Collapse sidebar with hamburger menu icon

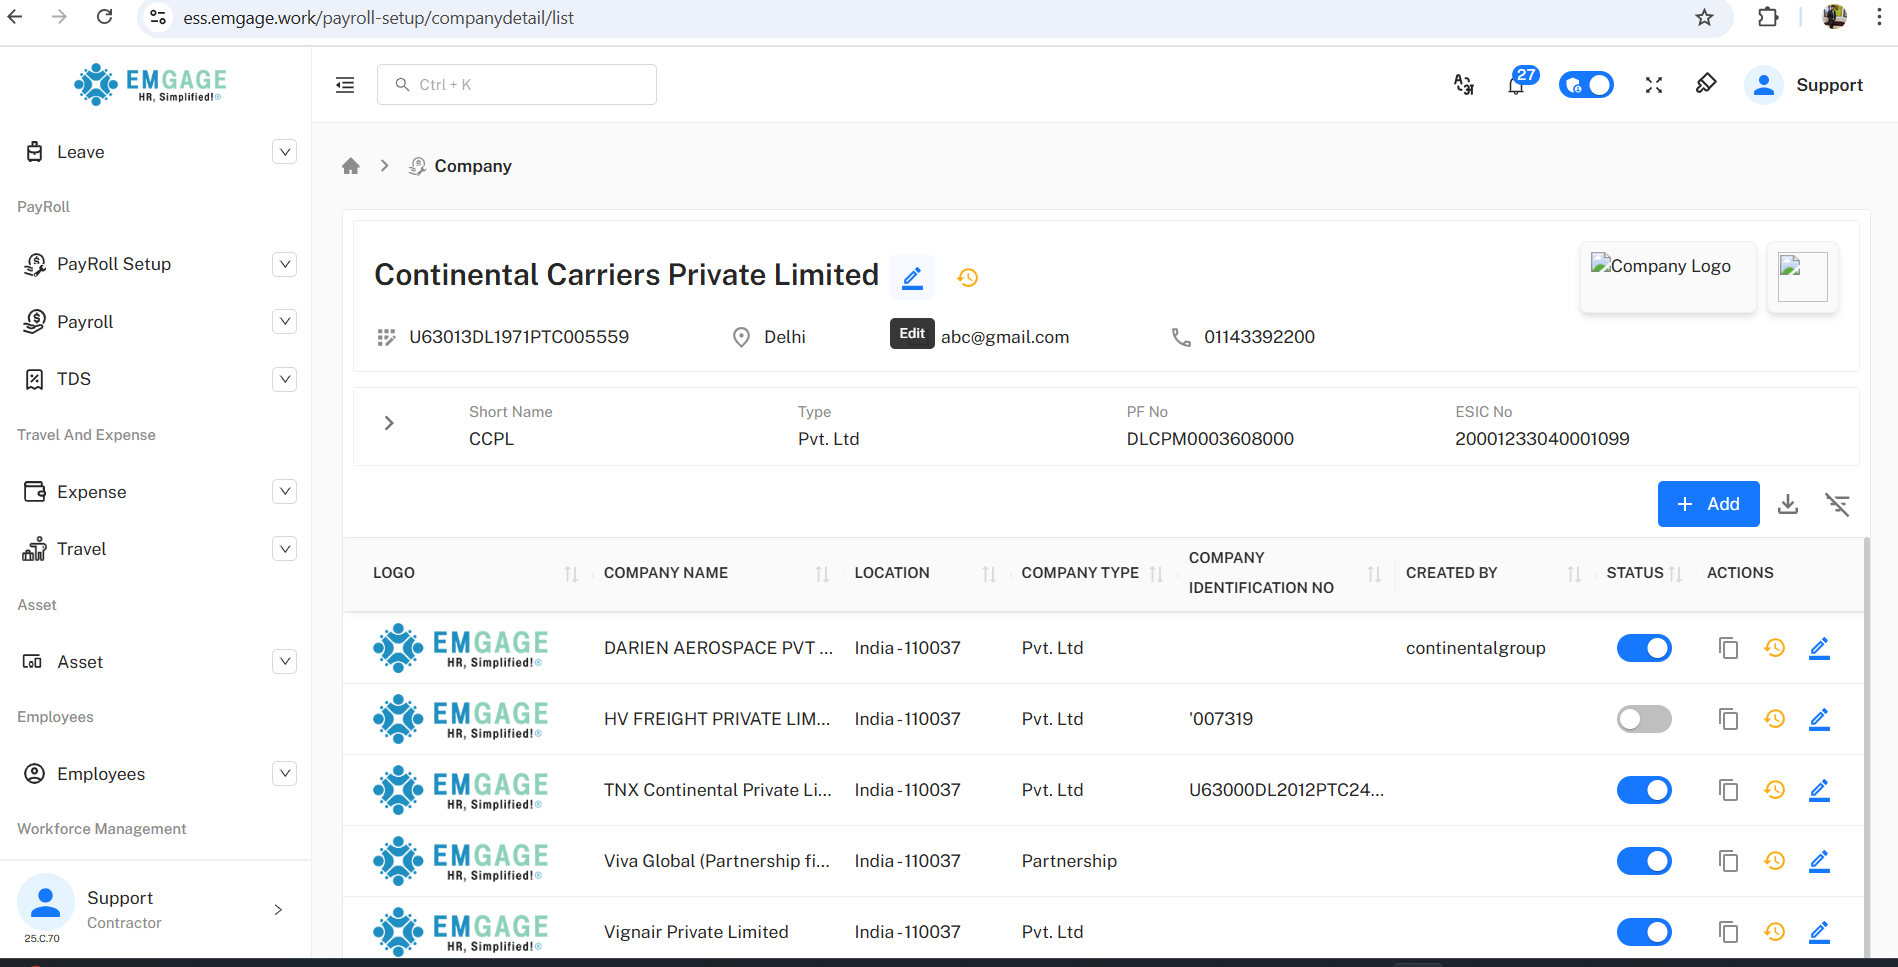(345, 85)
